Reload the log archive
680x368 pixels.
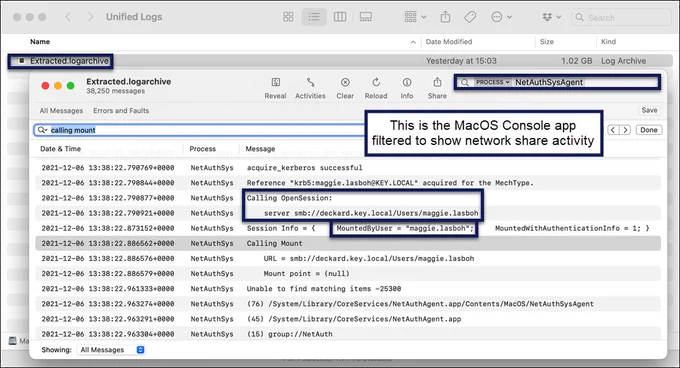376,82
